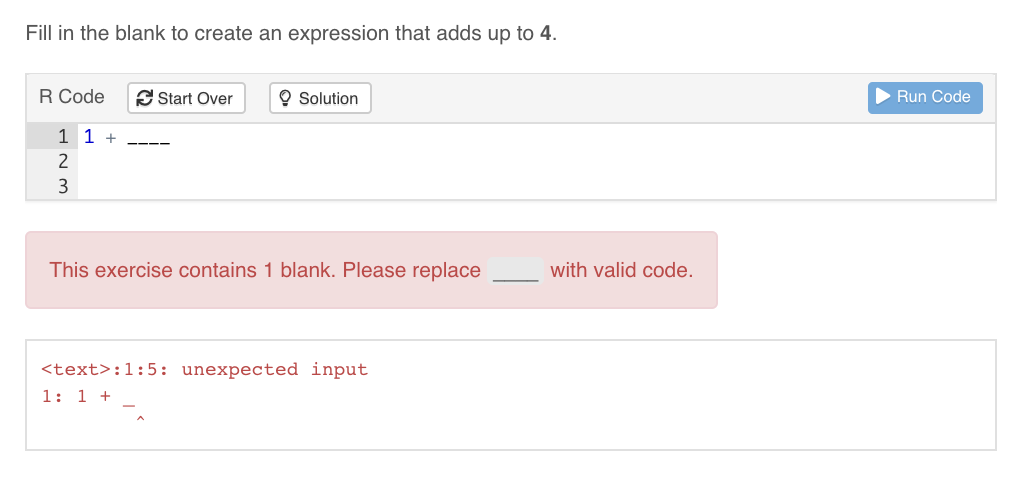Click the R Code panel title

(72, 97)
